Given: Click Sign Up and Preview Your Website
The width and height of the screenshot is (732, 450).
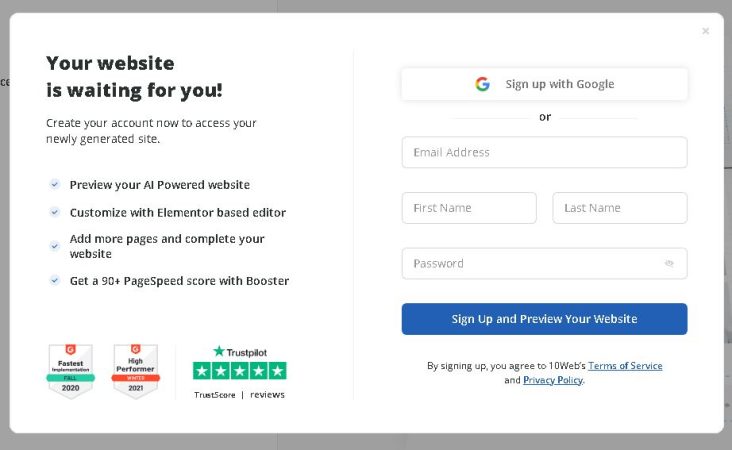Looking at the screenshot, I should click(544, 319).
